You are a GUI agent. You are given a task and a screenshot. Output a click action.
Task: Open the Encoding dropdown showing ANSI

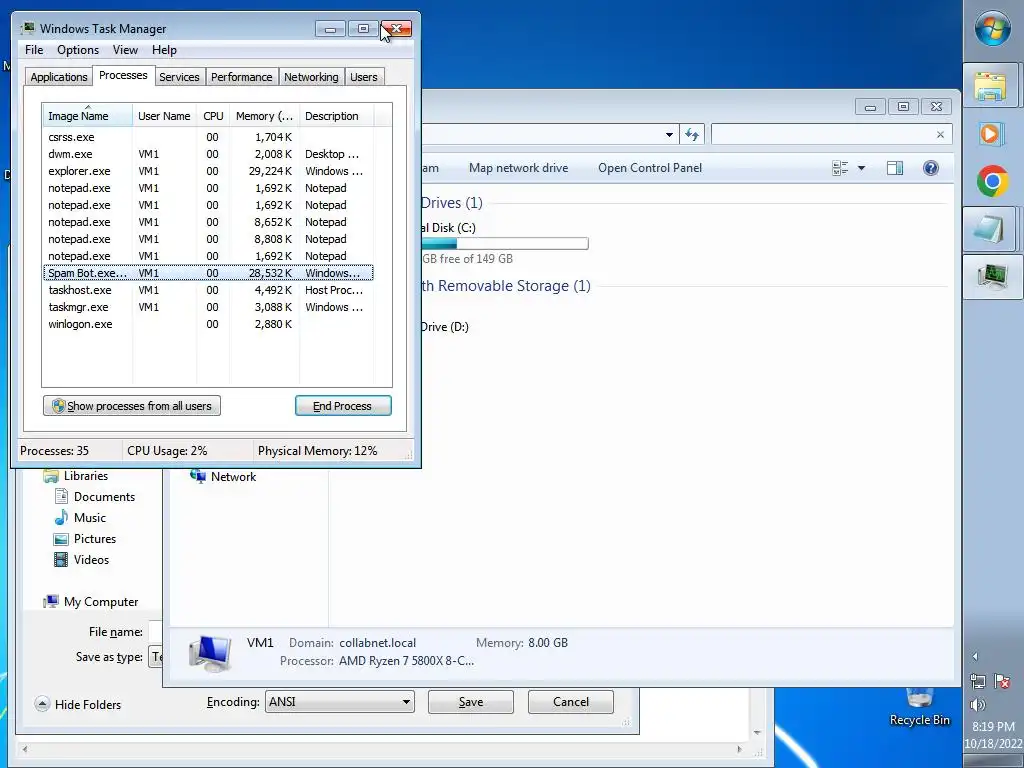coord(340,701)
